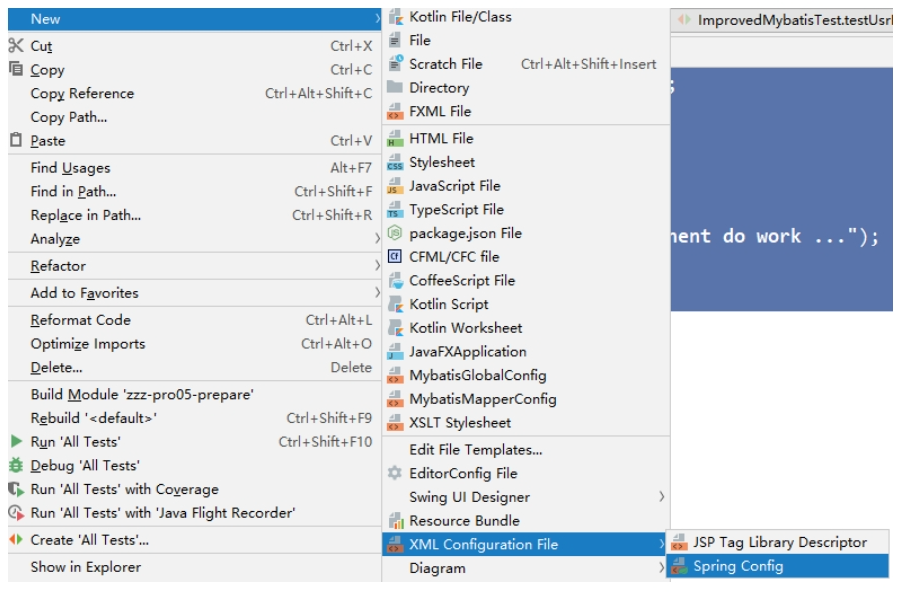Open Find Usages from context menu

(x=195, y=168)
